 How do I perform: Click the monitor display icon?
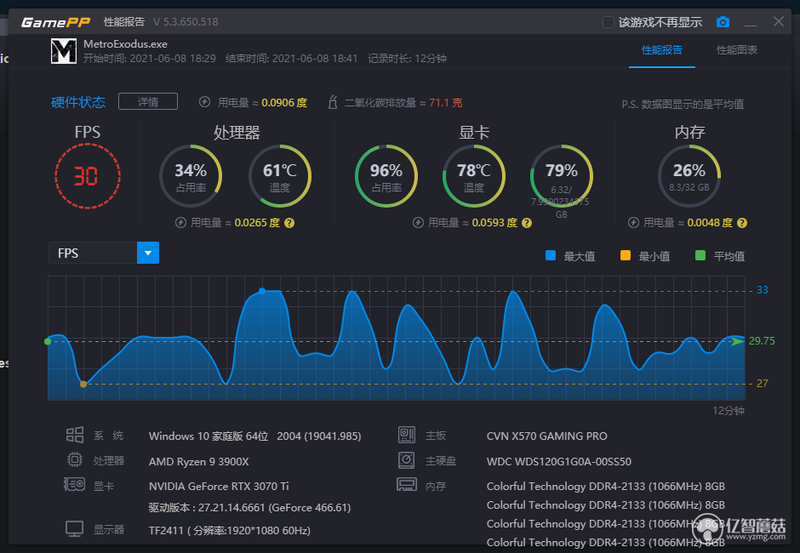coord(74,529)
